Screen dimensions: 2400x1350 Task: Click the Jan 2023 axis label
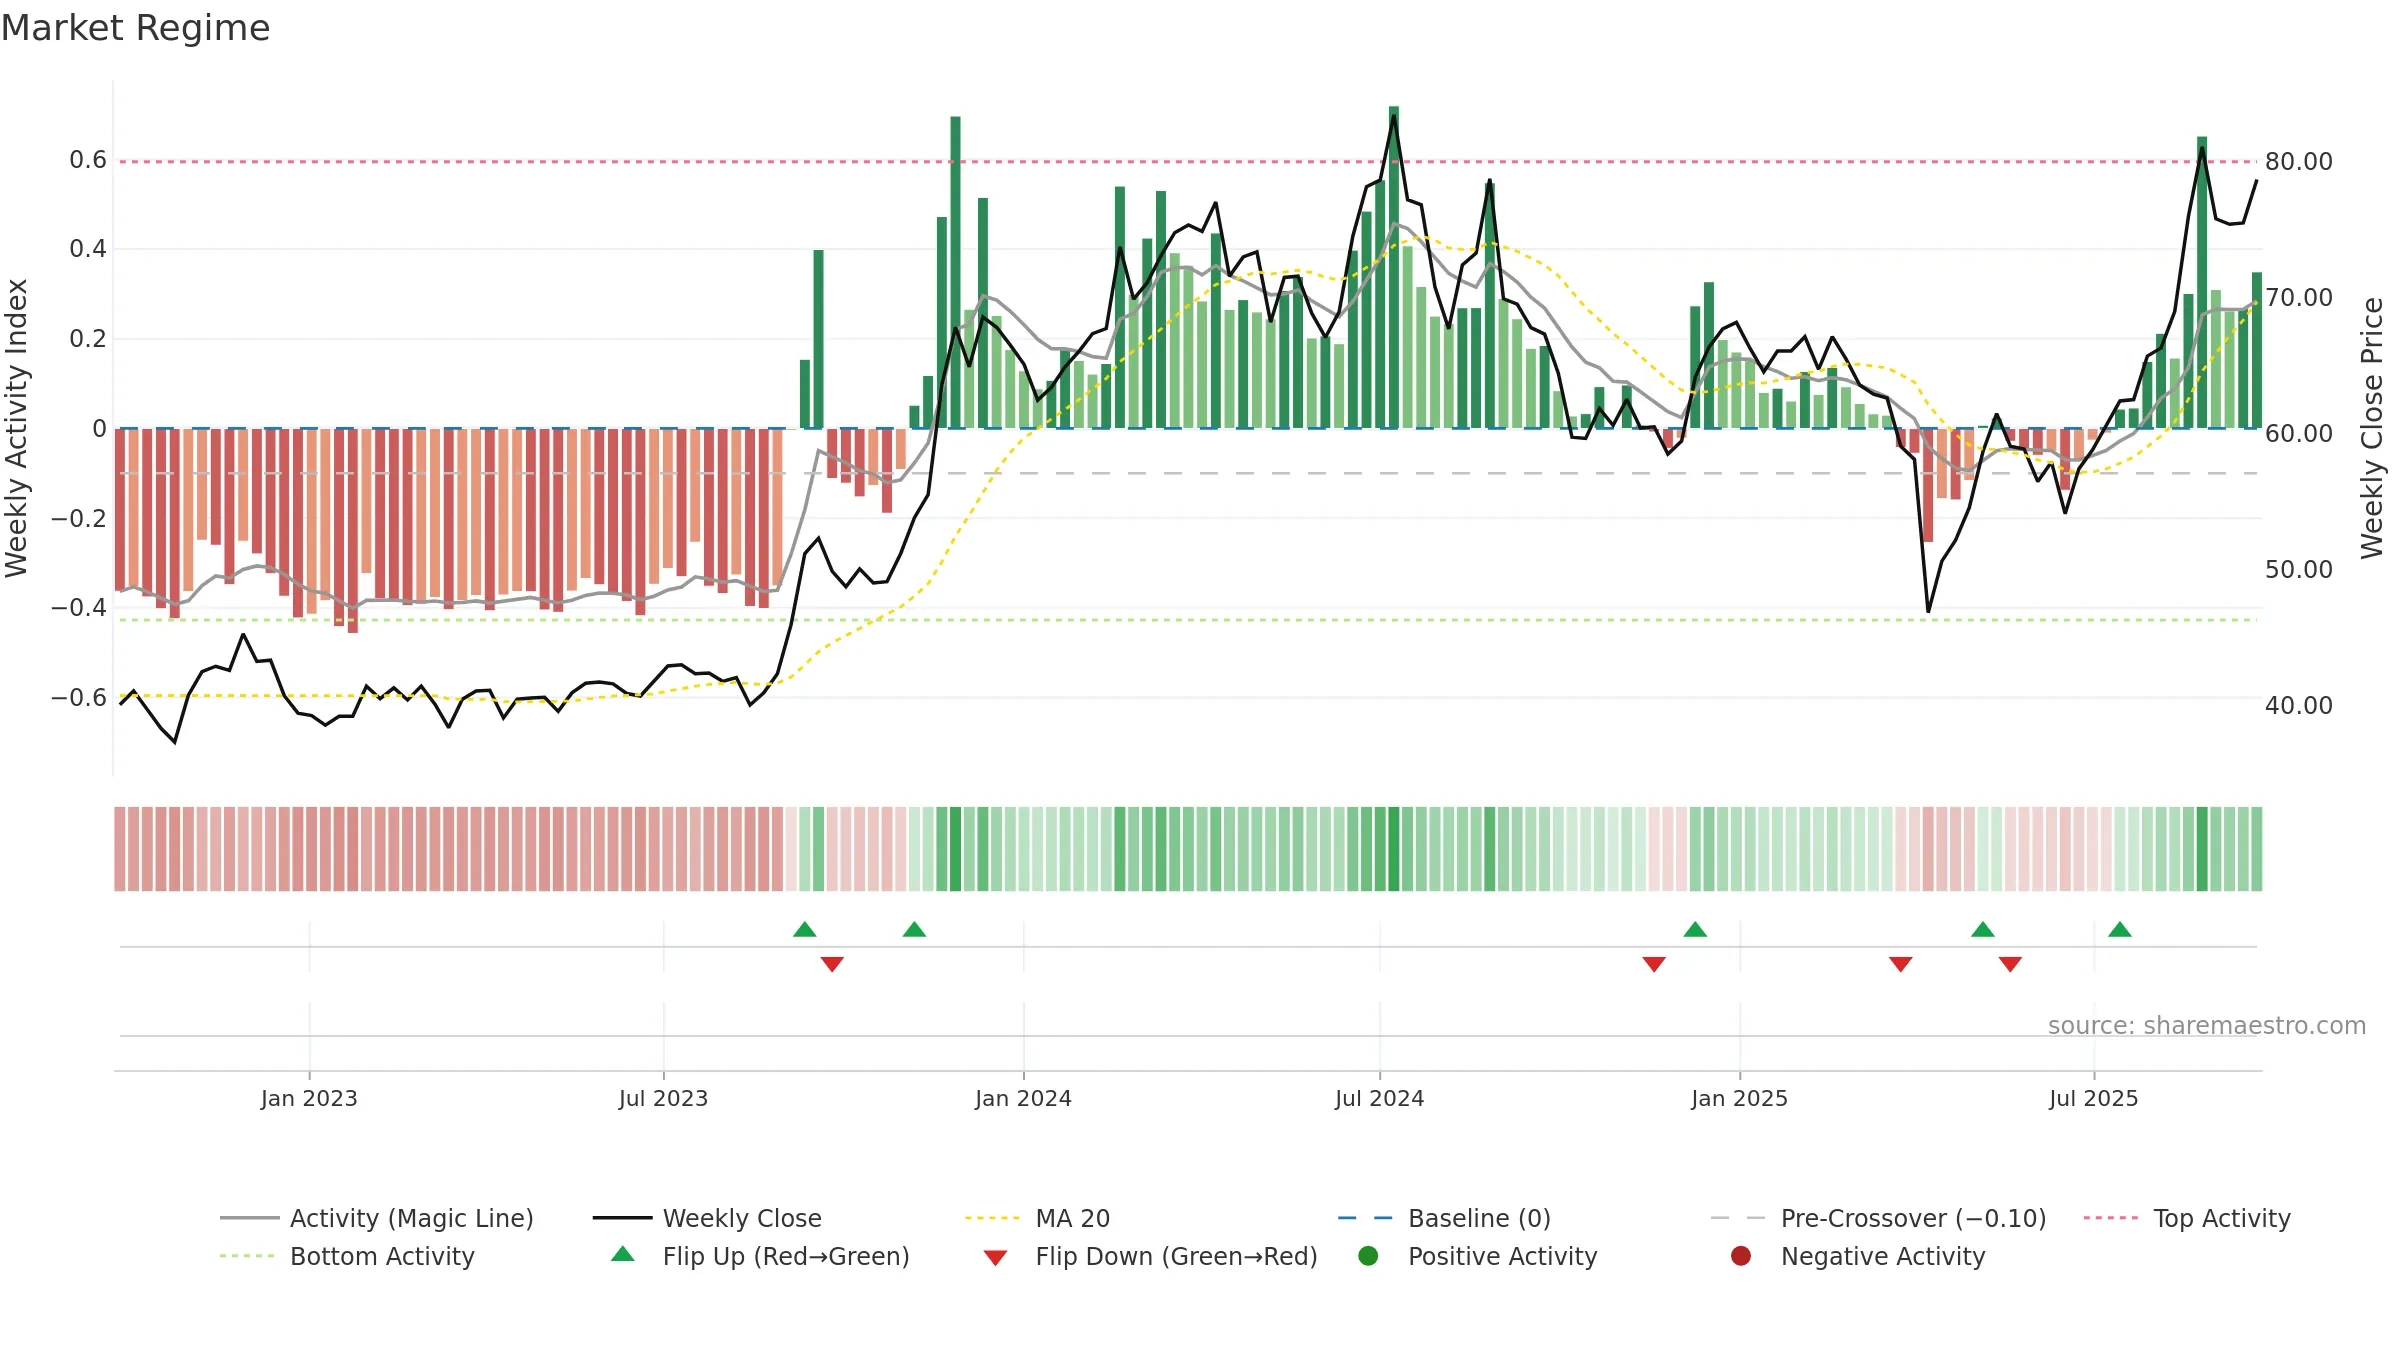309,1098
